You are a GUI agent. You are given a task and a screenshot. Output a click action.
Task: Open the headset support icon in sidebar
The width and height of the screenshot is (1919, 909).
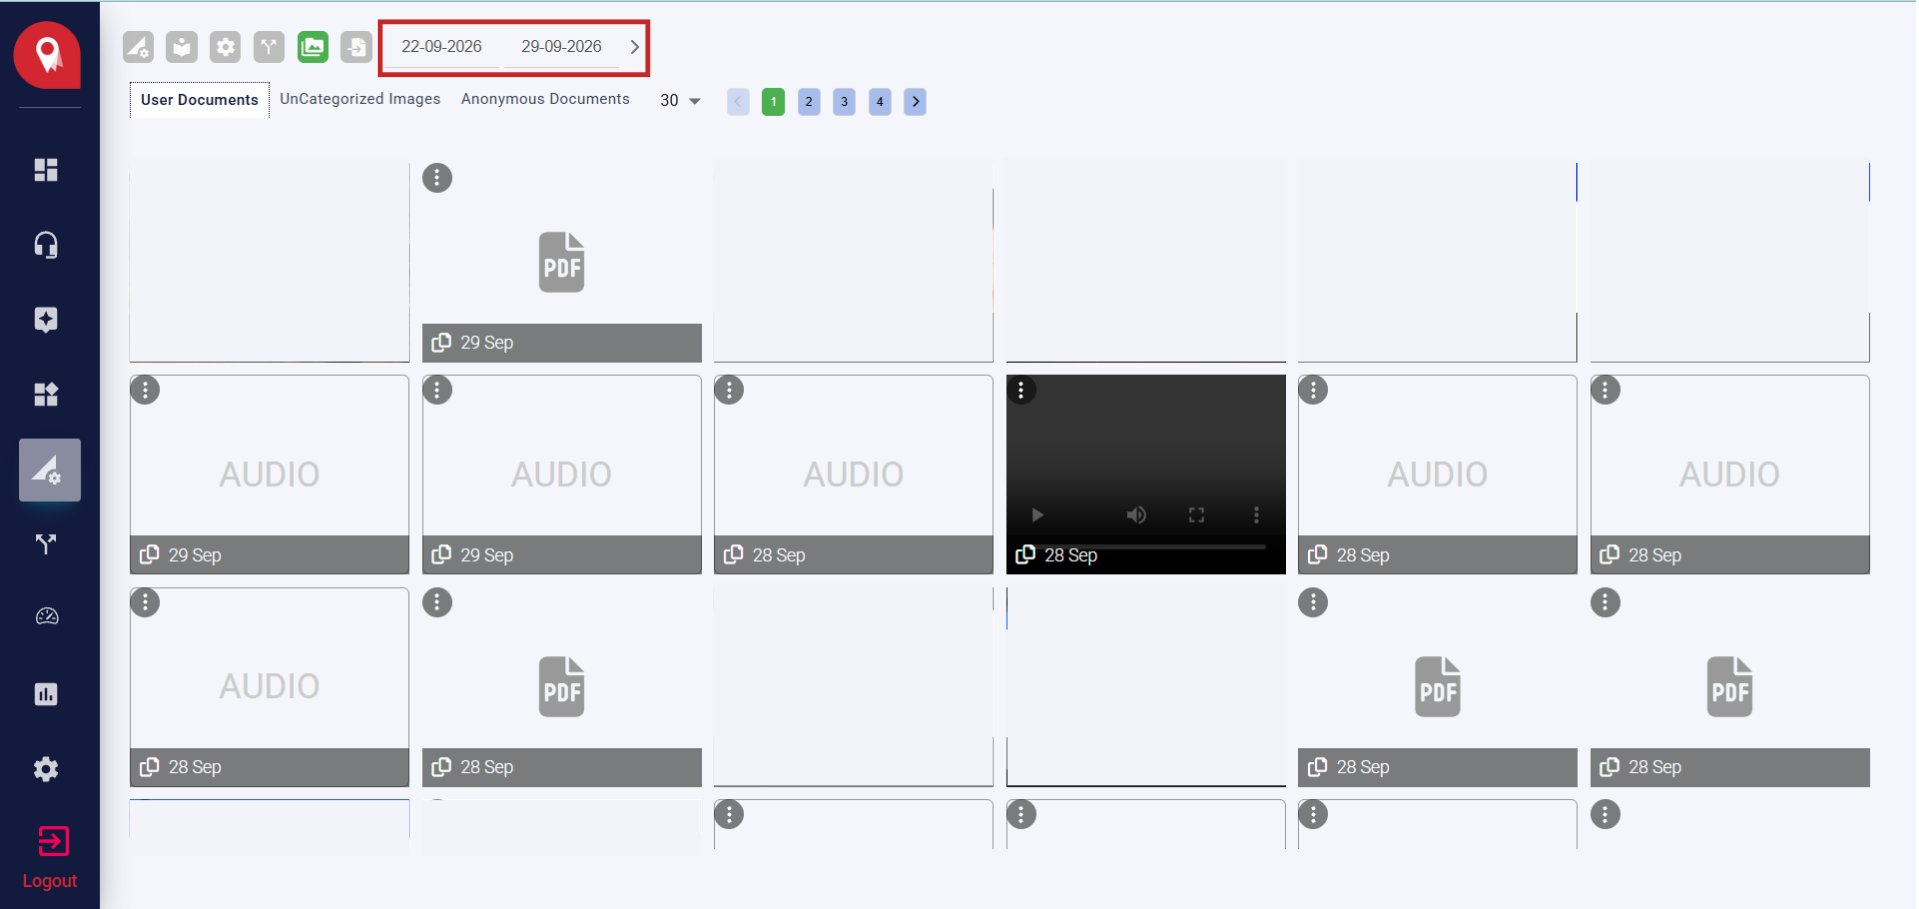pos(46,245)
